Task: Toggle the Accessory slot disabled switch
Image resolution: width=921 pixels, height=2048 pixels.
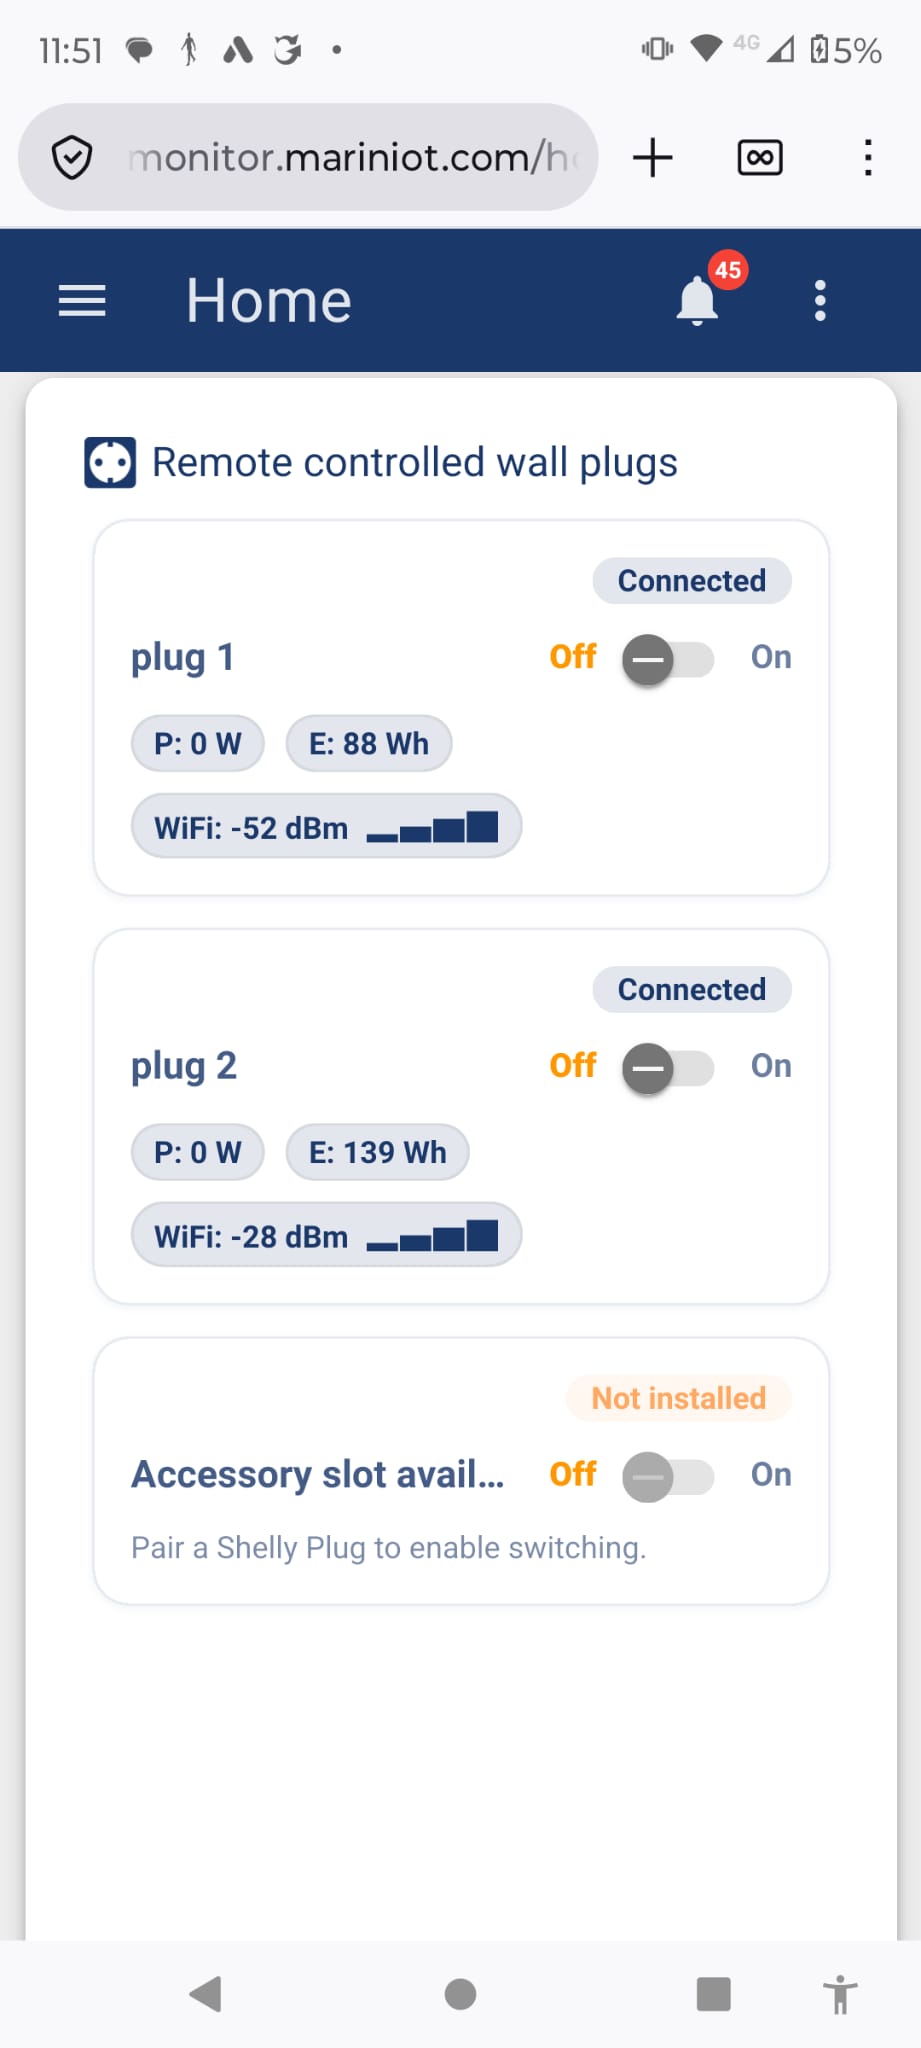Action: 667,1477
